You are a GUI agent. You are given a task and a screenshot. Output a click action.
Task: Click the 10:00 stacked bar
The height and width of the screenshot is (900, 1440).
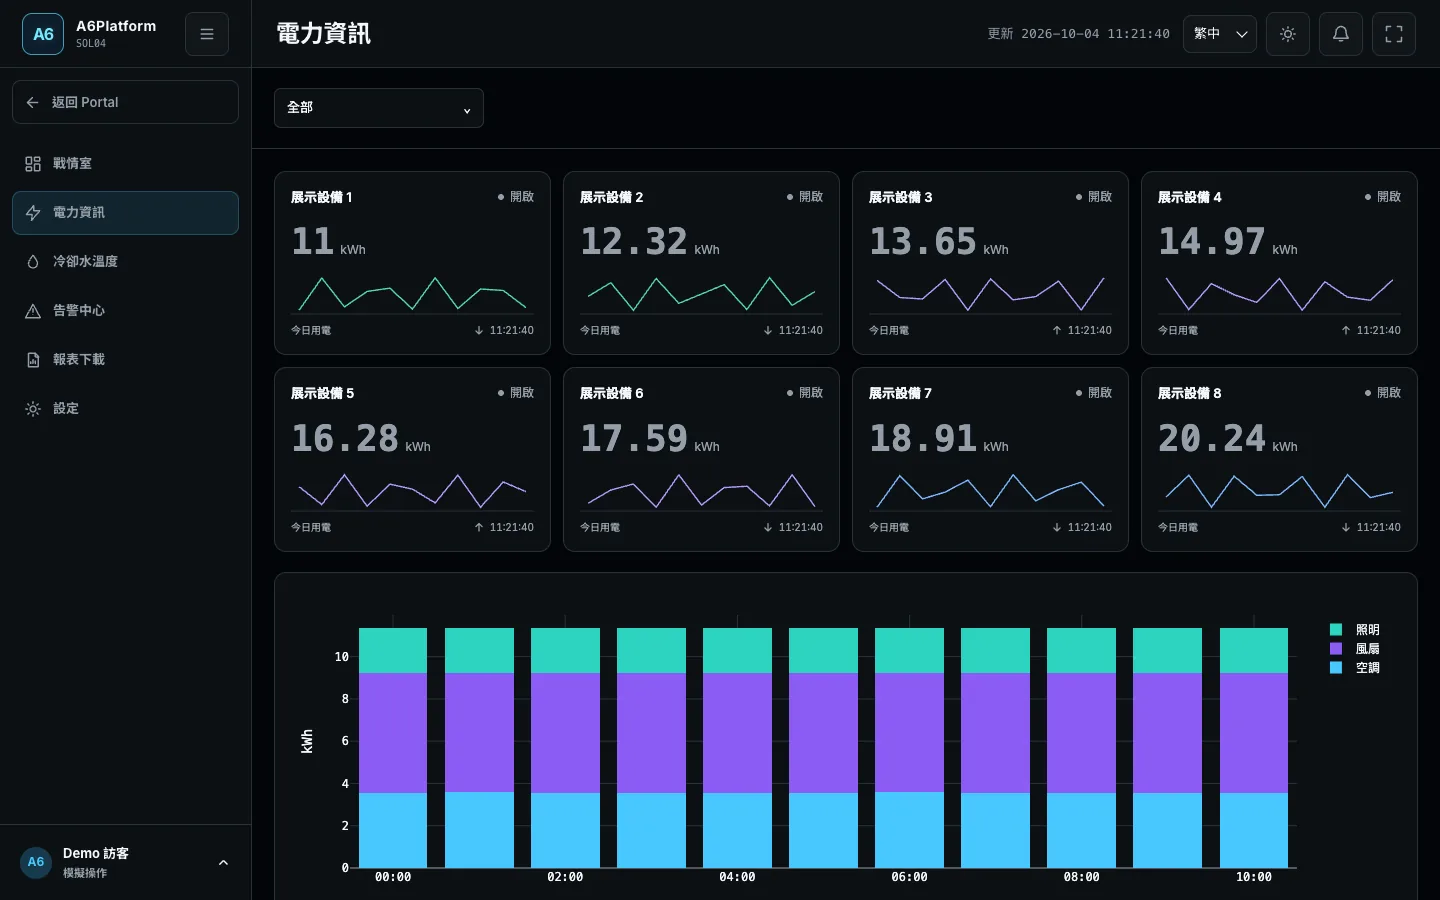coord(1254,748)
